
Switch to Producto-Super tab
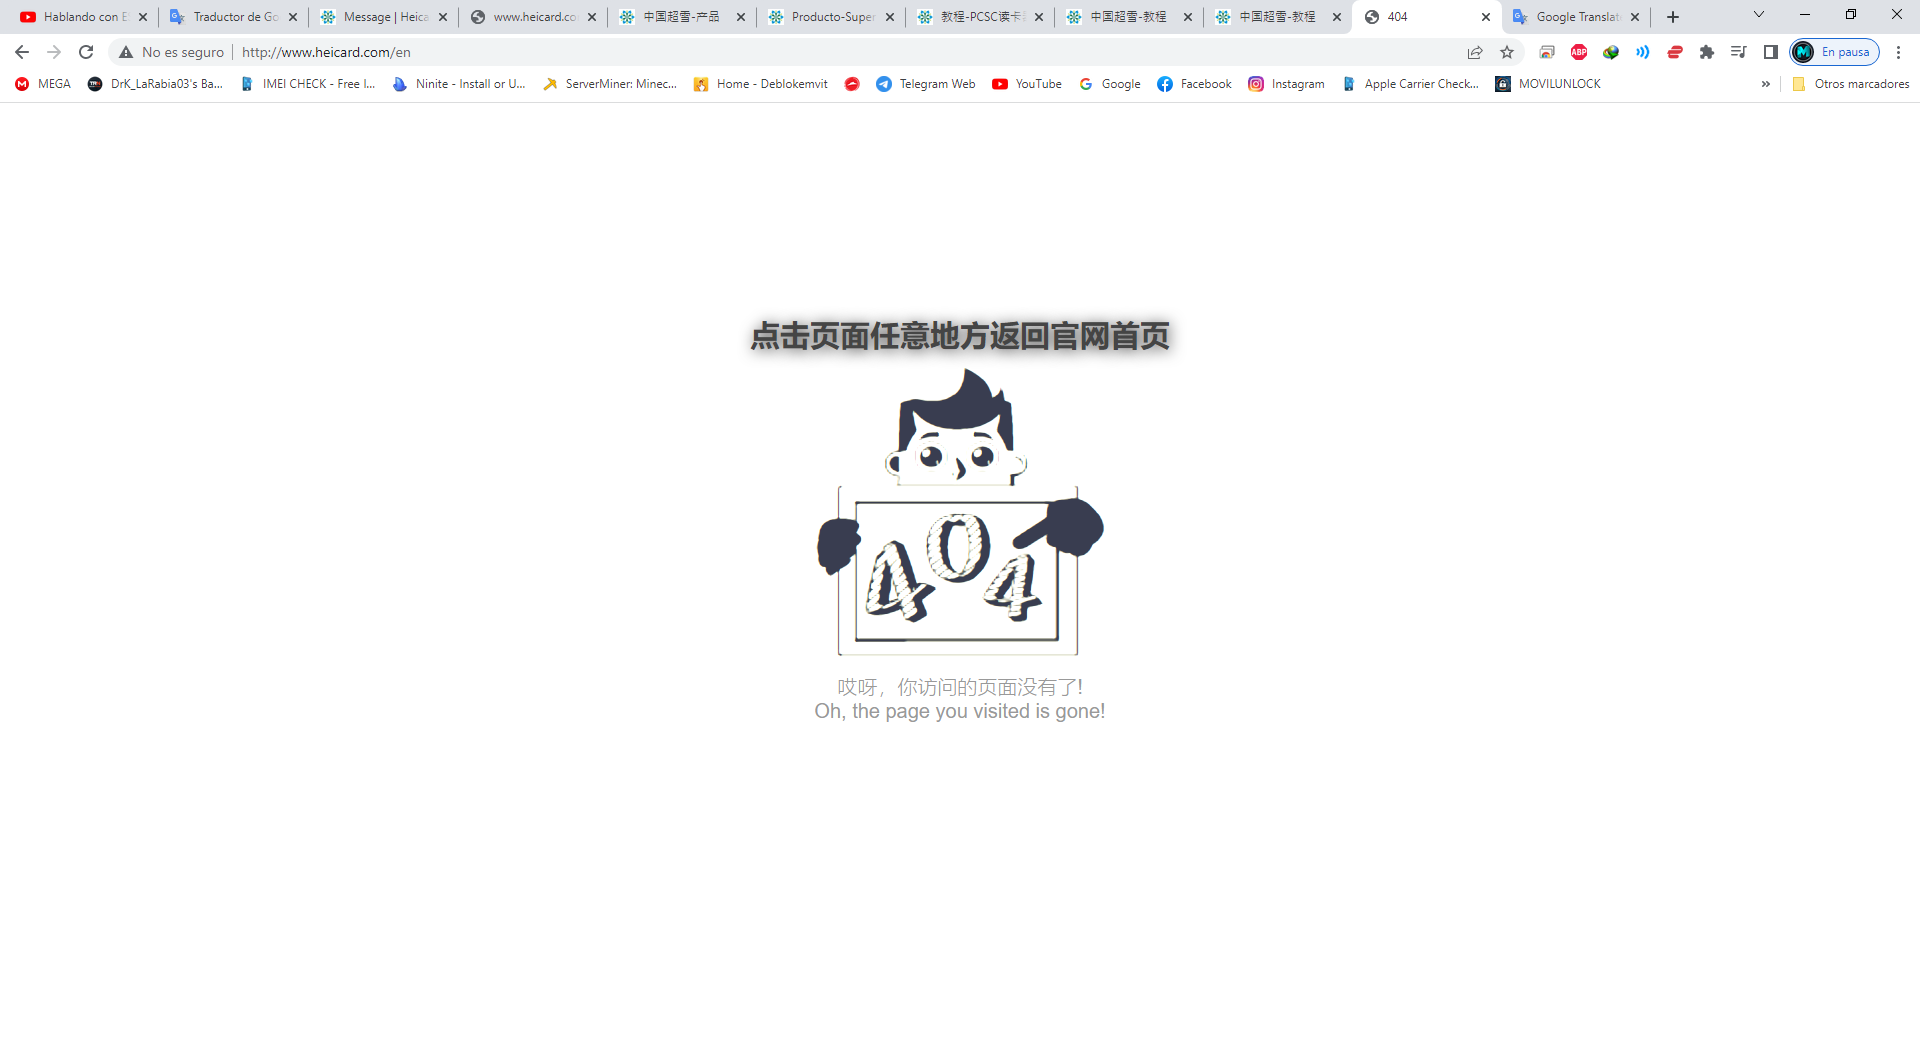coord(832,17)
